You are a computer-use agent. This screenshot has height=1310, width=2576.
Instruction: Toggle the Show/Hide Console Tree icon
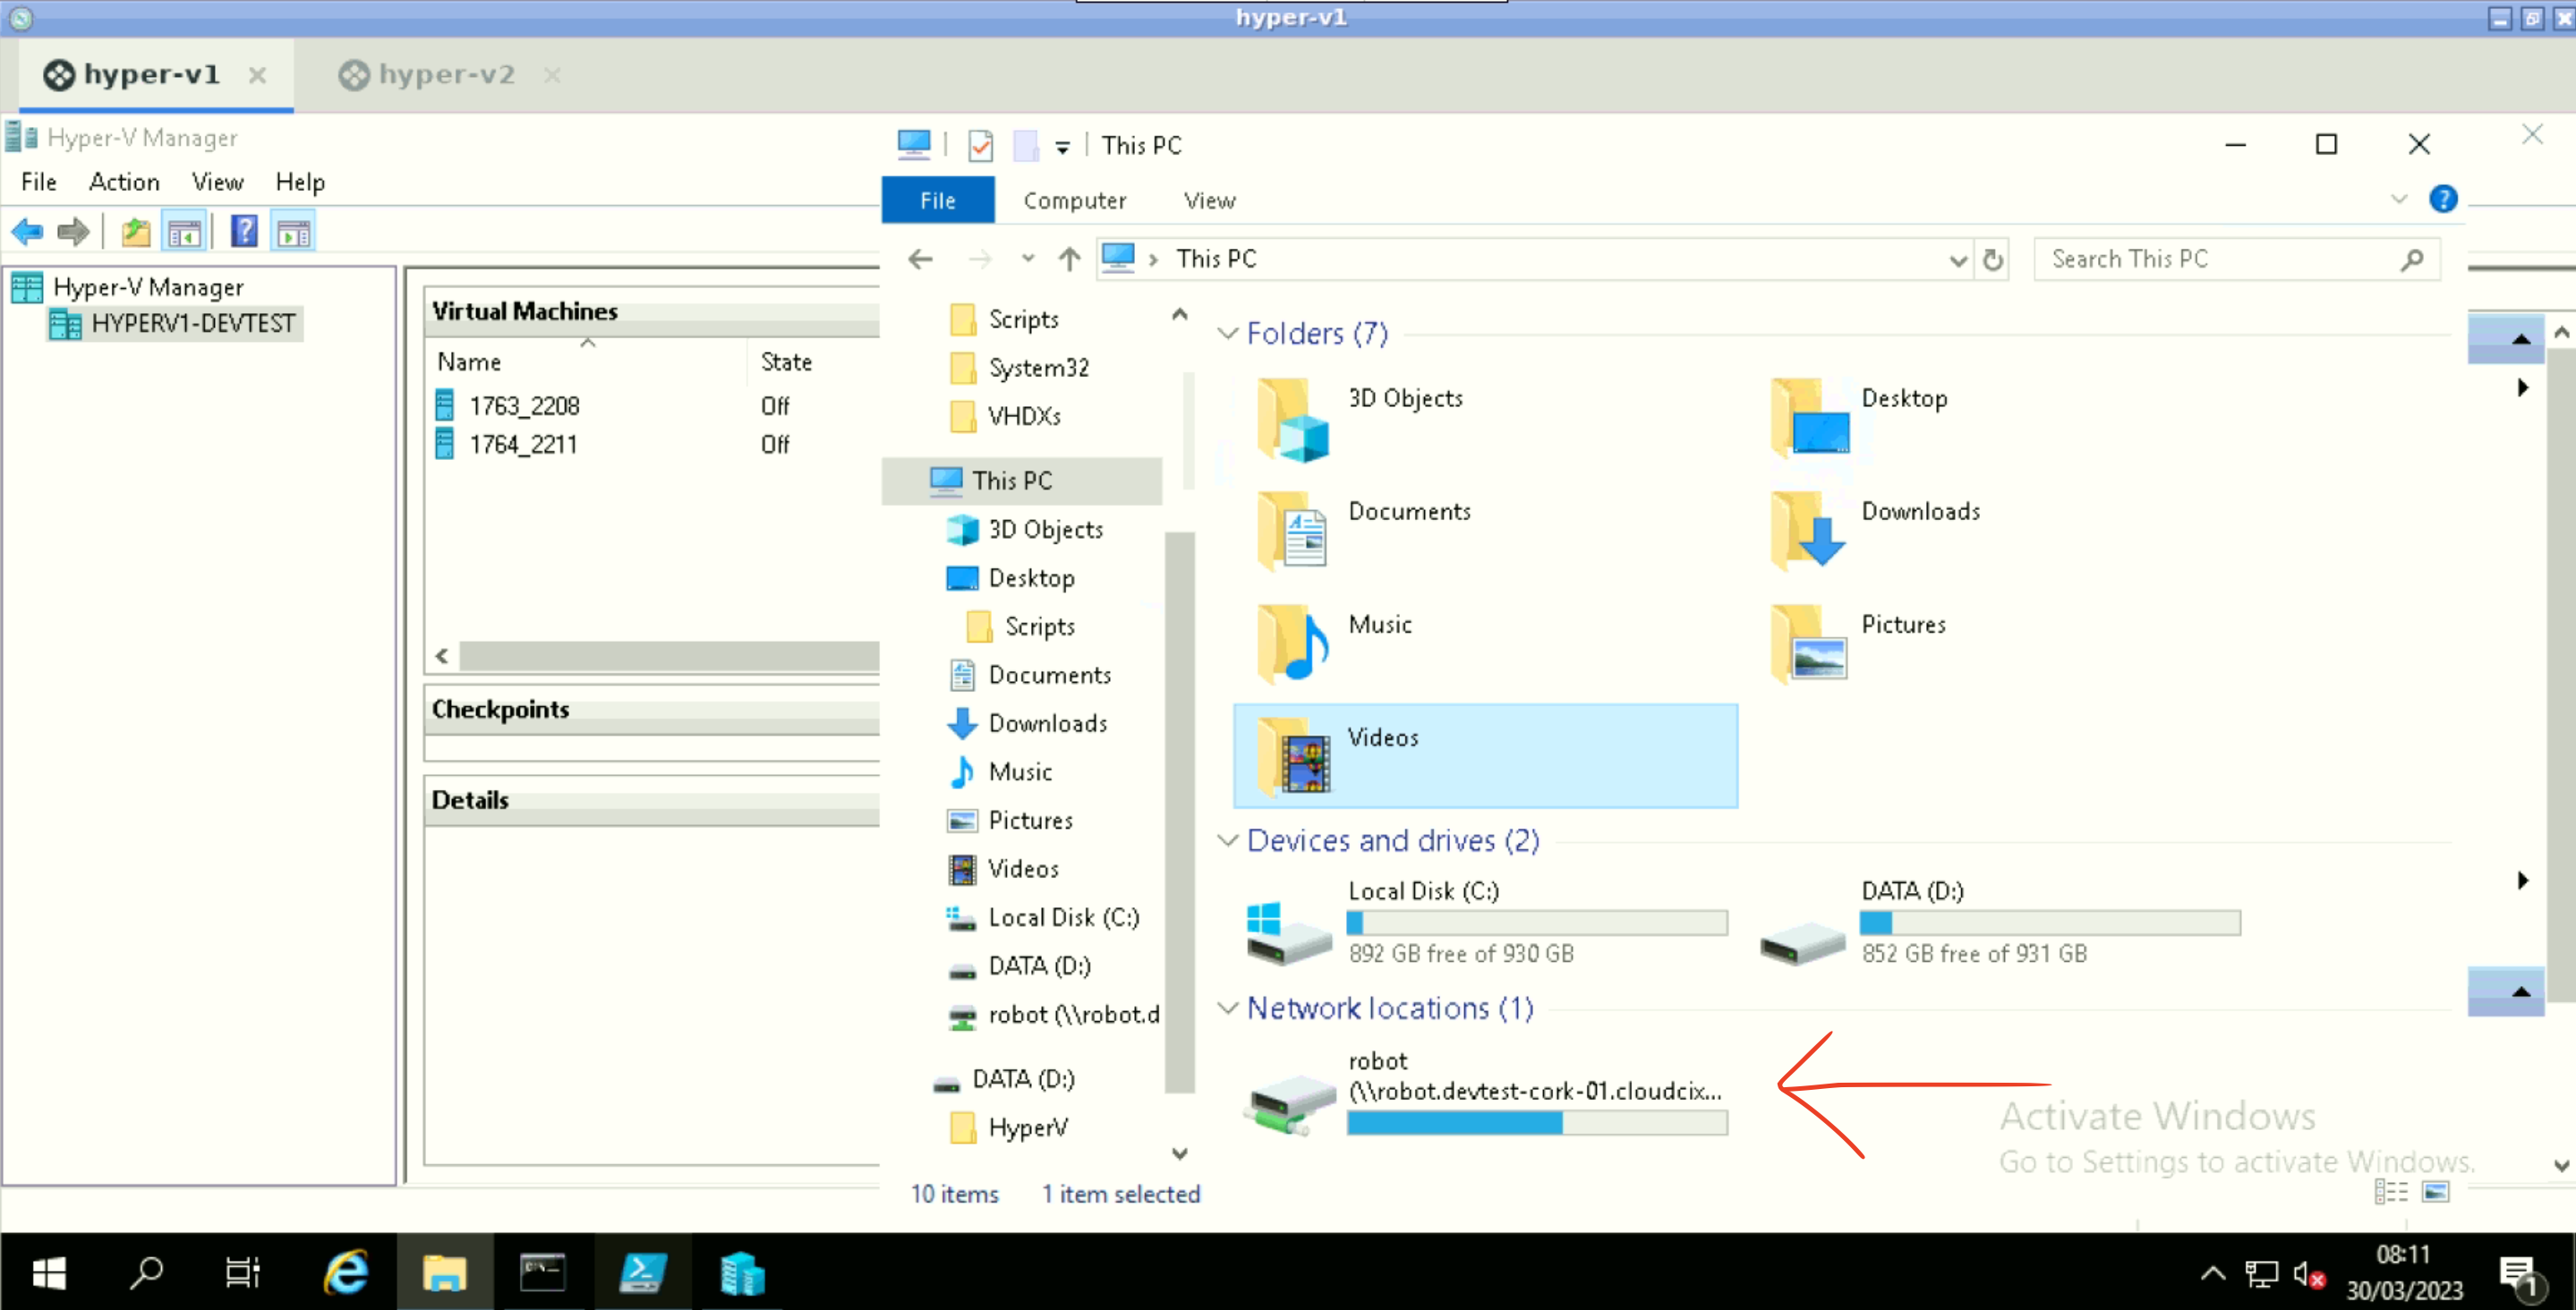[x=184, y=233]
